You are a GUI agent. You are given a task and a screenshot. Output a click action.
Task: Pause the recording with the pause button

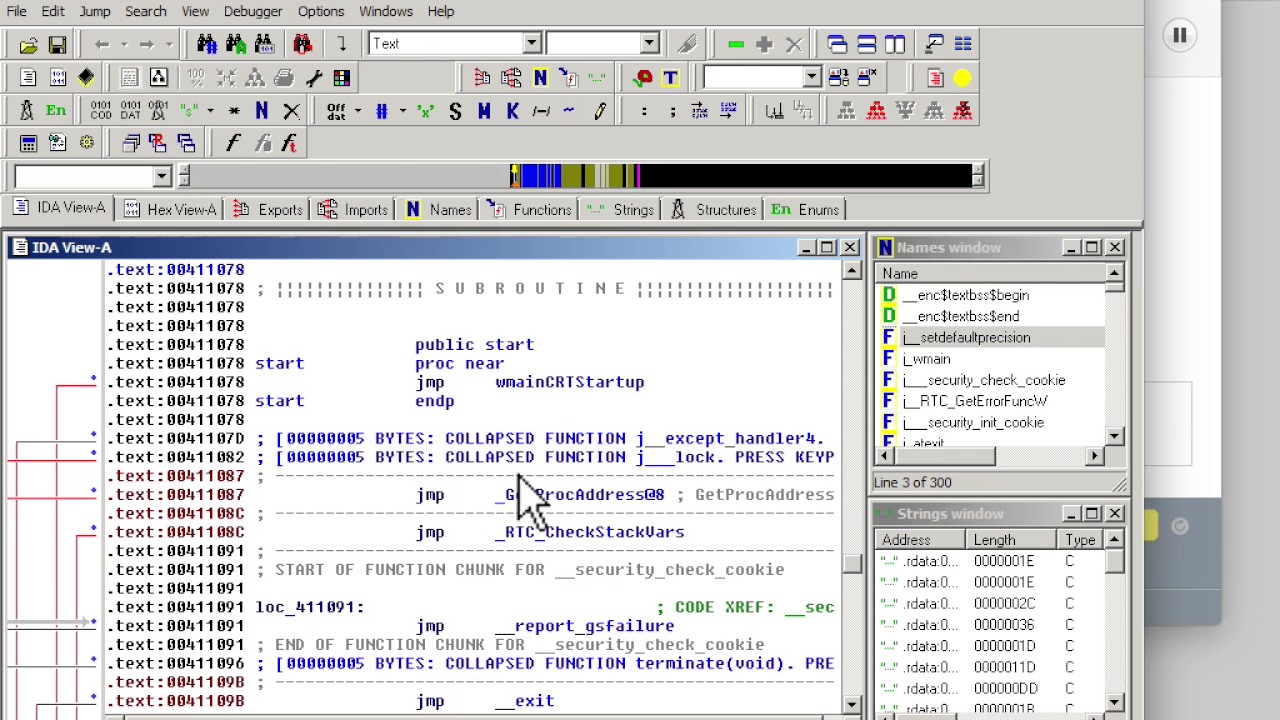[1180, 36]
